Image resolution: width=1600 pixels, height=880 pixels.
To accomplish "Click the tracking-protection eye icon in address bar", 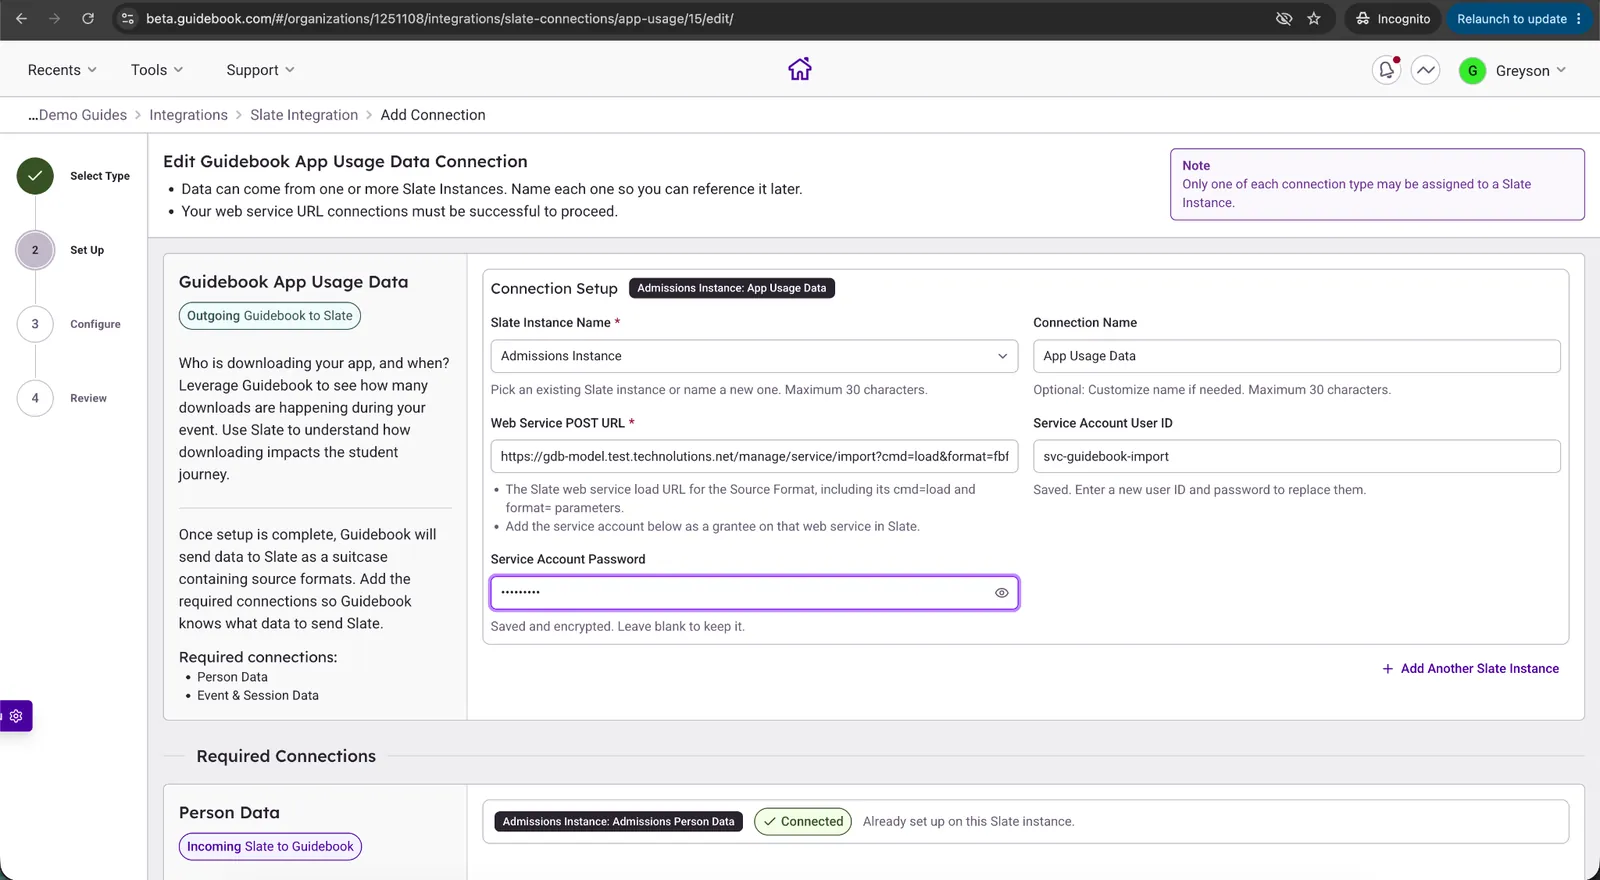I will 1284,19.
